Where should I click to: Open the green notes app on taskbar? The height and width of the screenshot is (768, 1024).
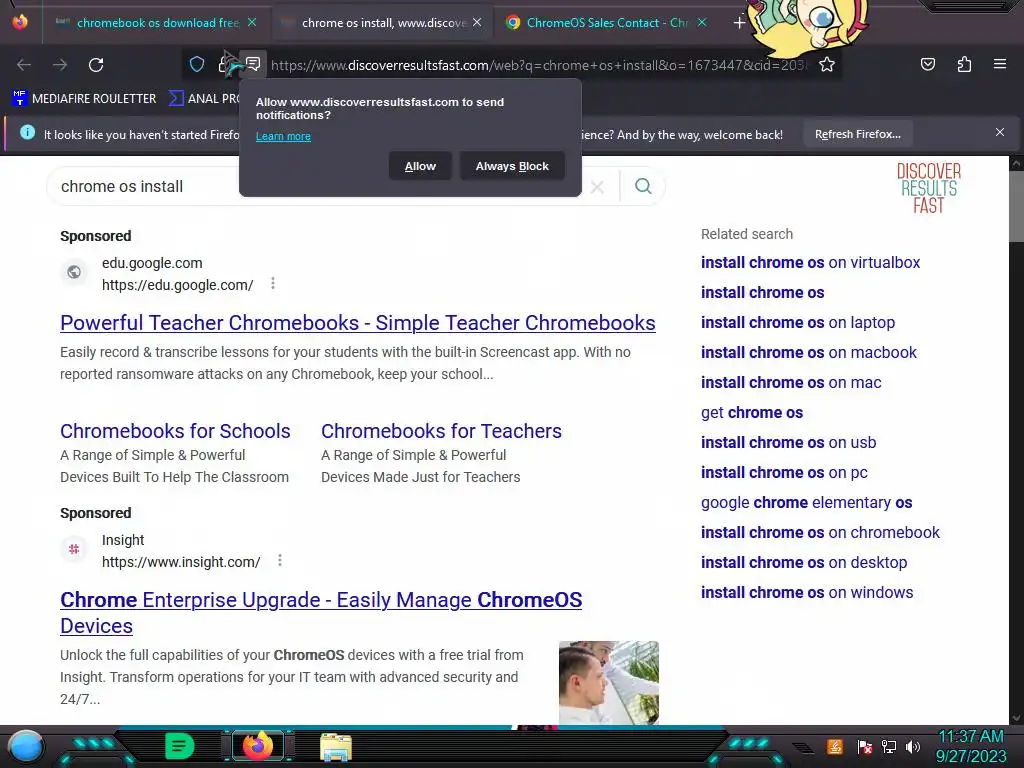[180, 746]
